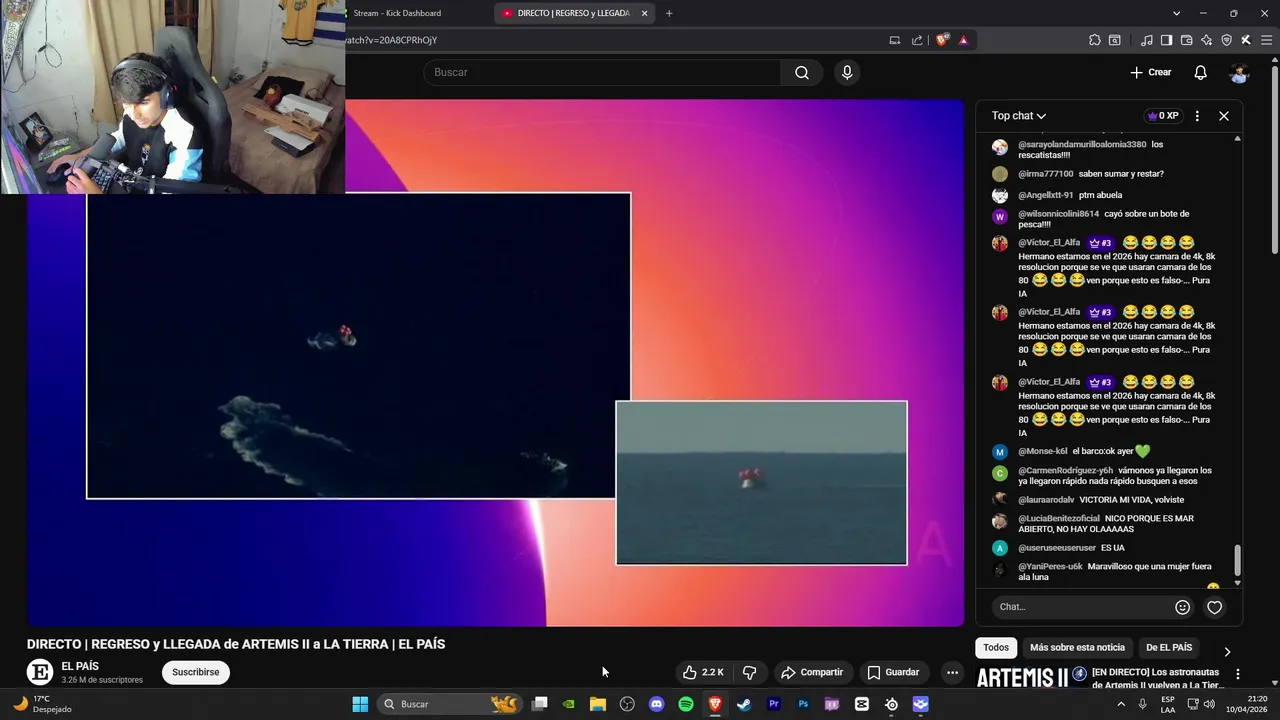Click the media control music note icon

point(1146,40)
